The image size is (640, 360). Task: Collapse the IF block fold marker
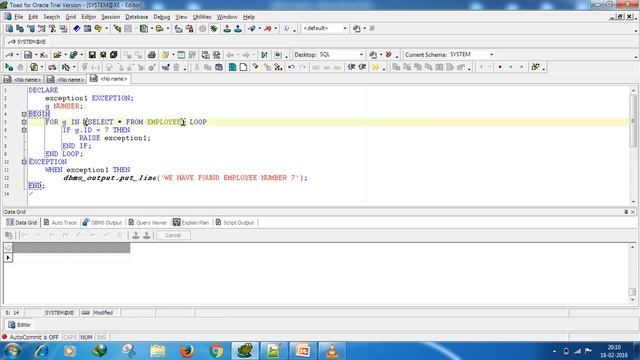tap(24, 130)
